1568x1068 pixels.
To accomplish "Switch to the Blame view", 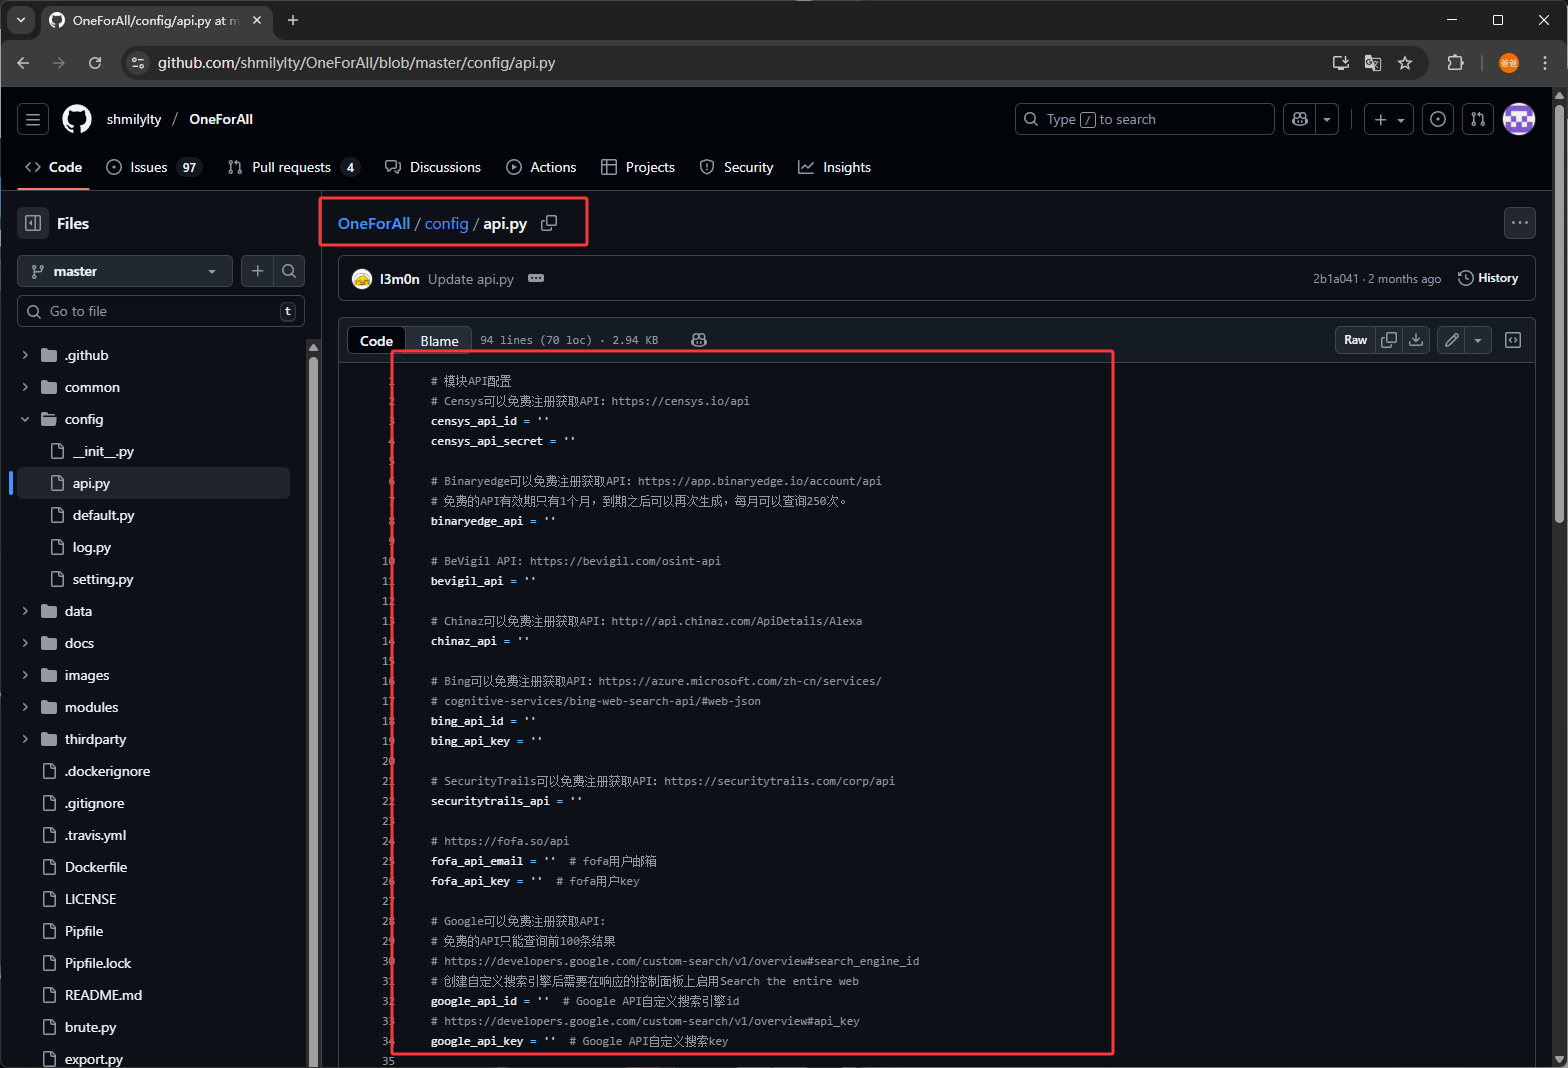I will pyautogui.click(x=439, y=341).
